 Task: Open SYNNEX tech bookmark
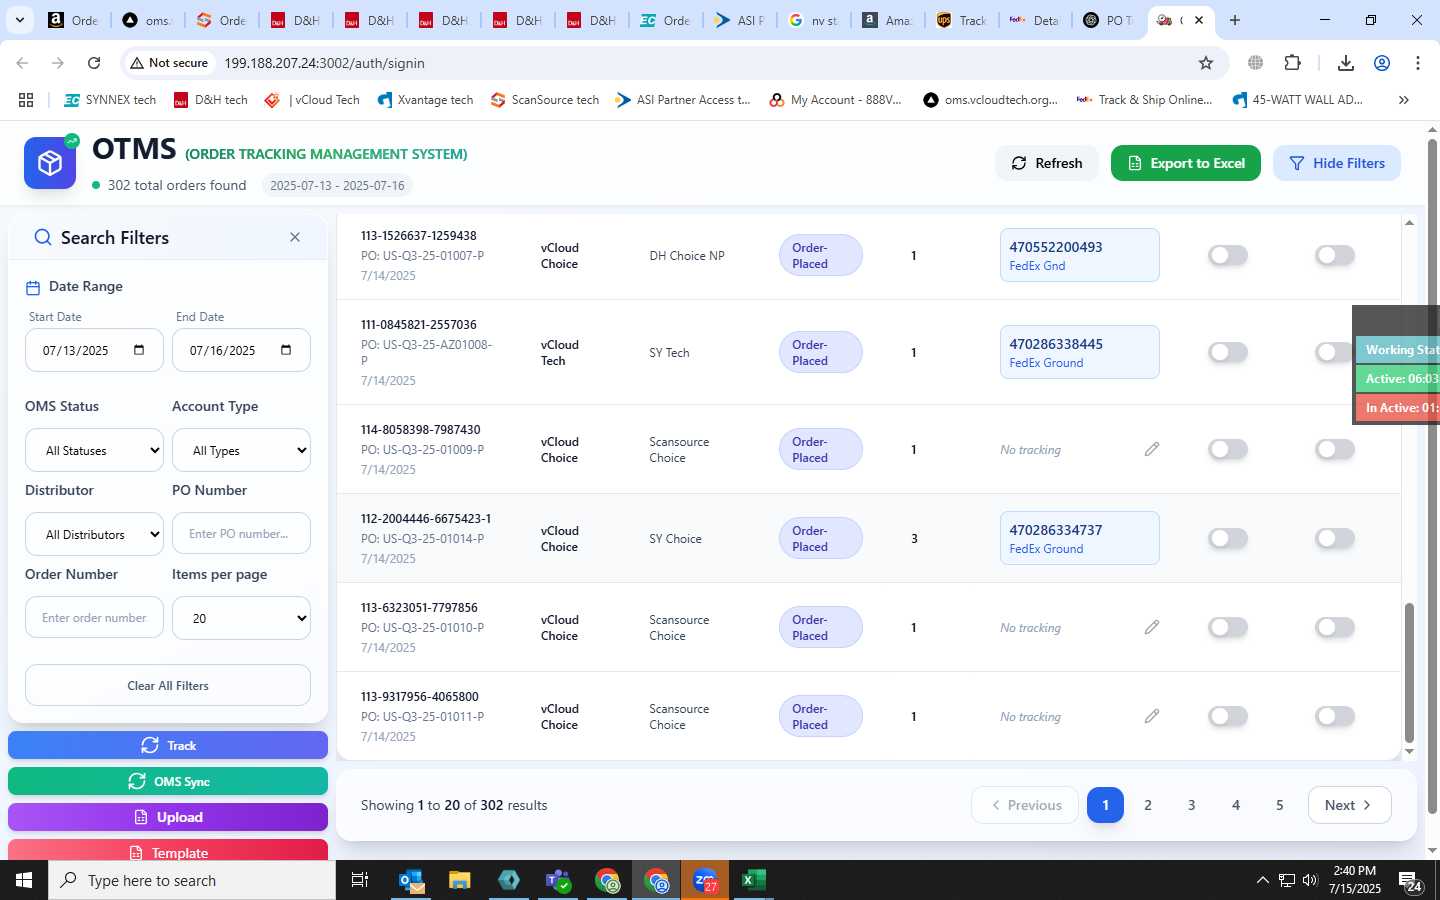pos(110,100)
